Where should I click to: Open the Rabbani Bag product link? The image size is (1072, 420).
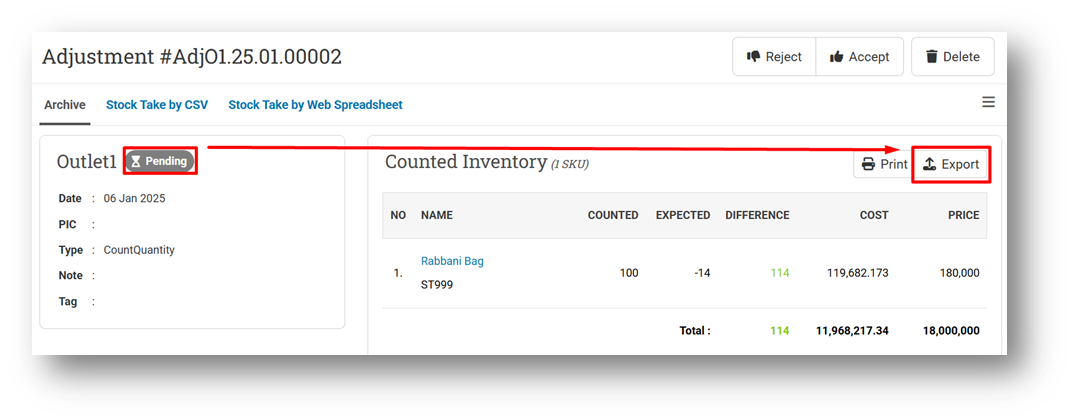452,261
